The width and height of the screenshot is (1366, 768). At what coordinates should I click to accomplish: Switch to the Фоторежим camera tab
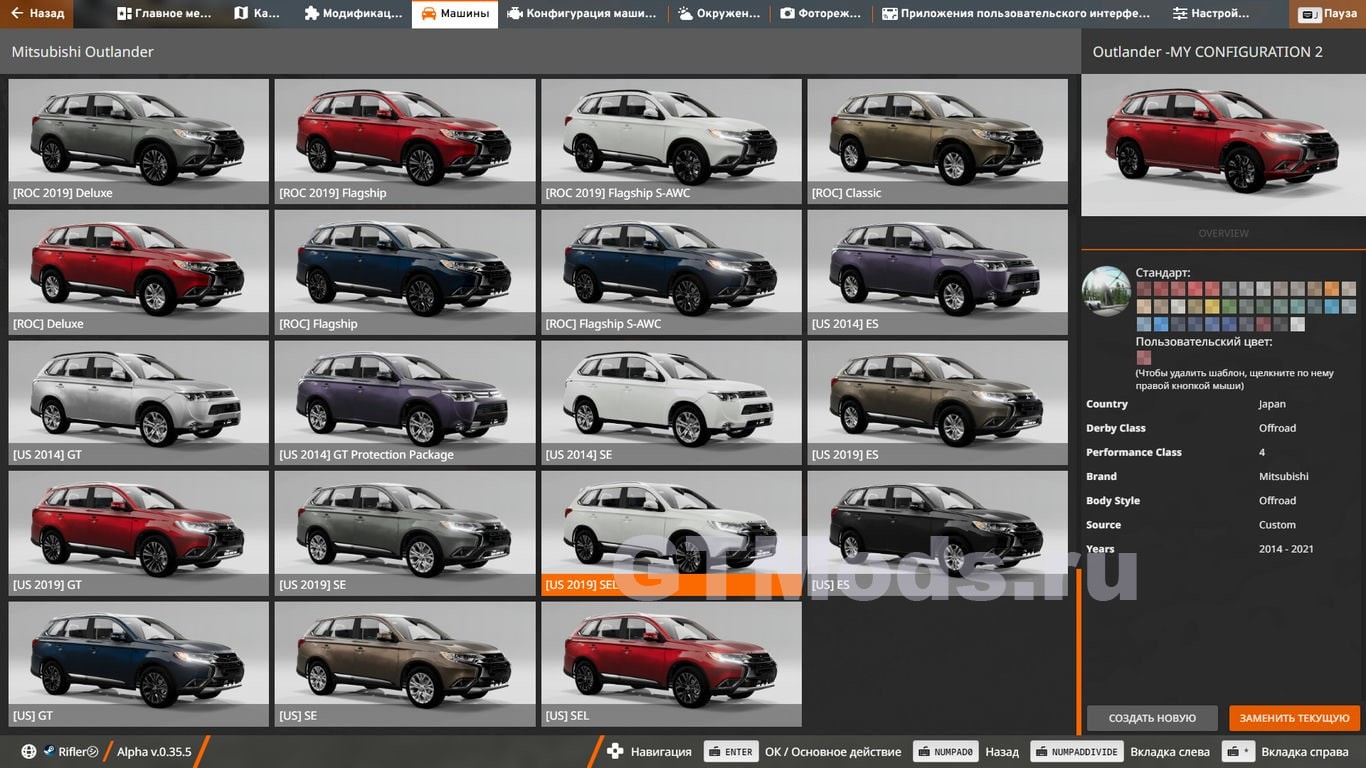[821, 14]
